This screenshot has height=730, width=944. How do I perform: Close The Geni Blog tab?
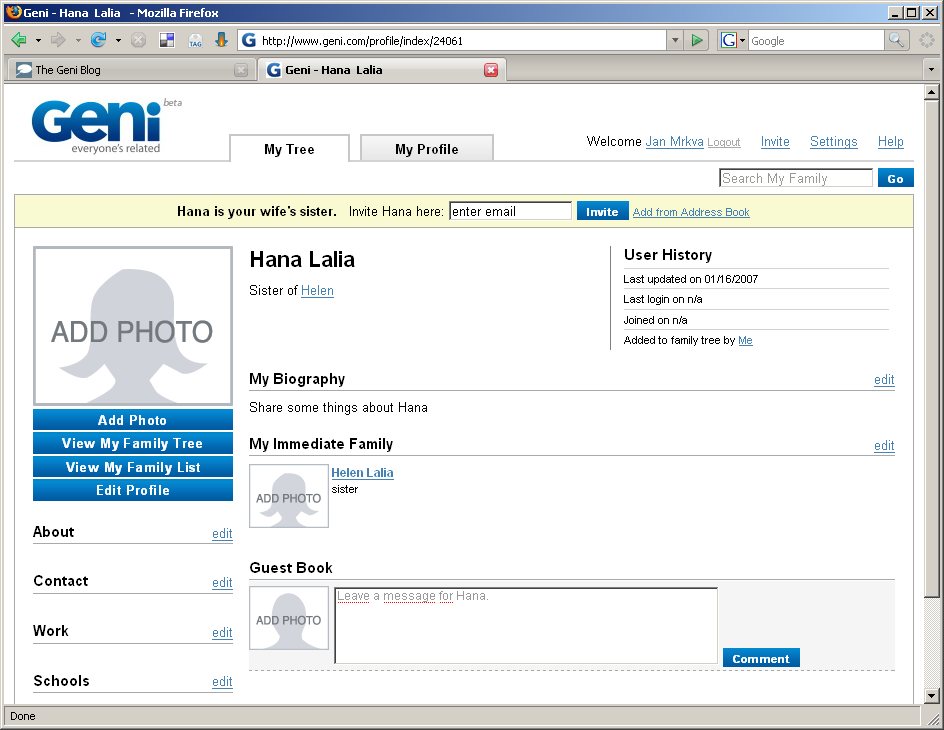tap(241, 70)
